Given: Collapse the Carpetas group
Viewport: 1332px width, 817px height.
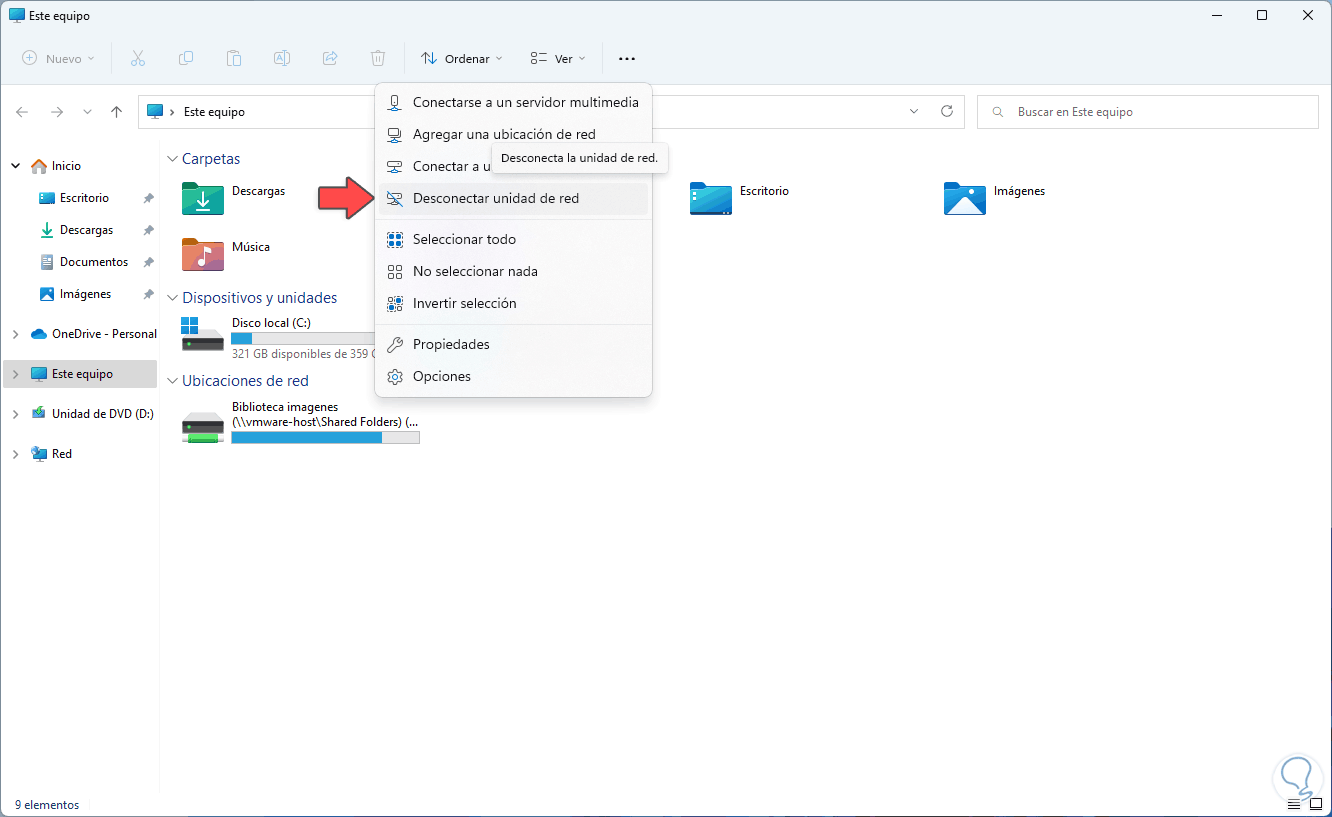Looking at the screenshot, I should (x=172, y=159).
